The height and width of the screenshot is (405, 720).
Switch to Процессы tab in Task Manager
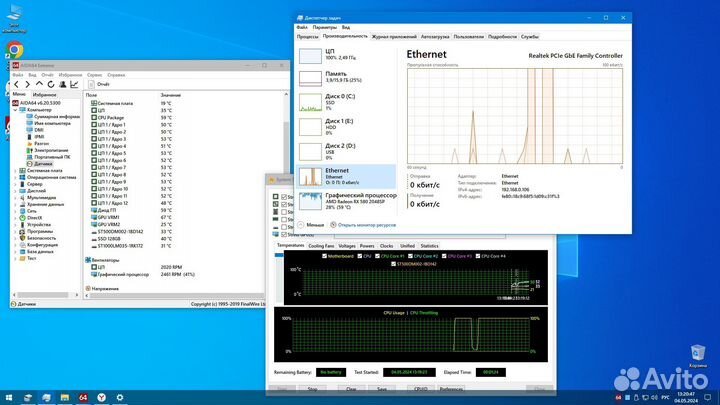(307, 37)
